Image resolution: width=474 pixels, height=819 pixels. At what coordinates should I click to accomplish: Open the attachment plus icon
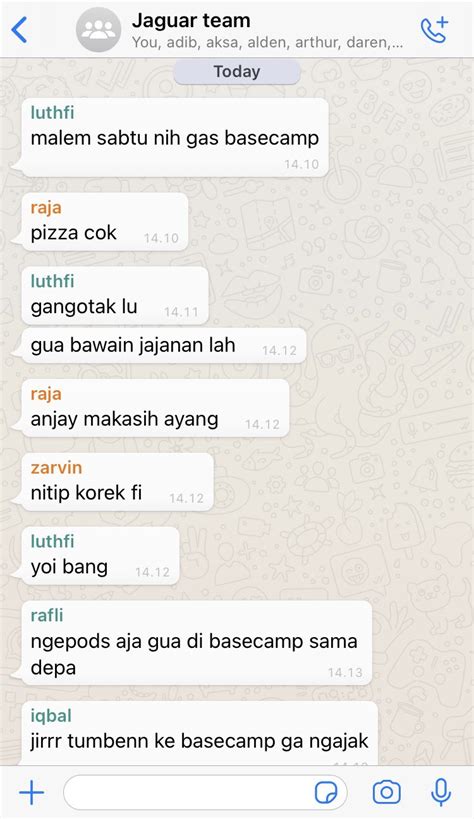(x=31, y=792)
